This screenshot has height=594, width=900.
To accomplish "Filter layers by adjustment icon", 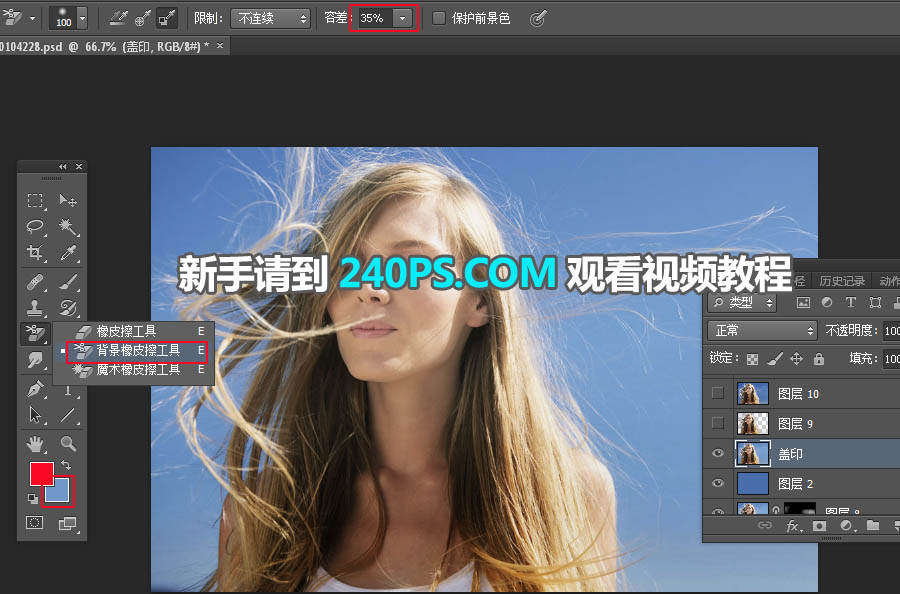I will (x=827, y=302).
